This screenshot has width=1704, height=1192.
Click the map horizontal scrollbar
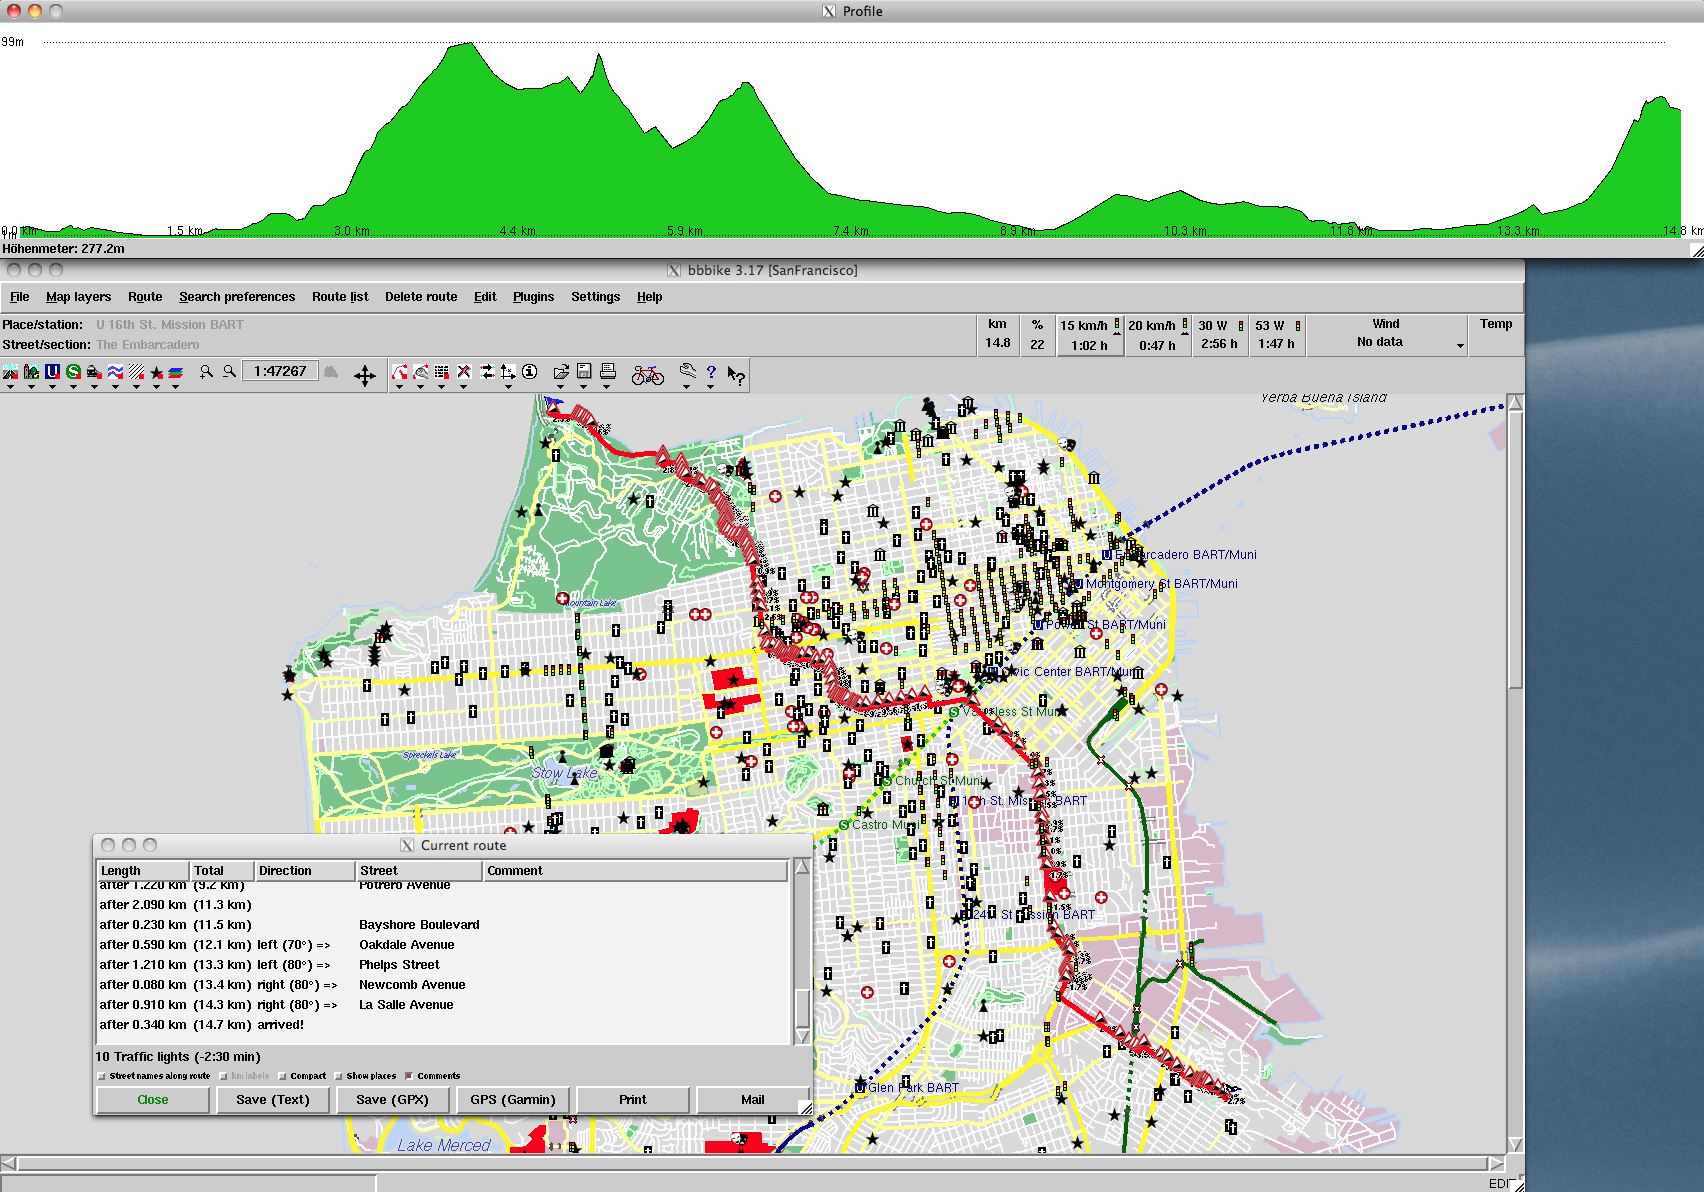(752, 1163)
